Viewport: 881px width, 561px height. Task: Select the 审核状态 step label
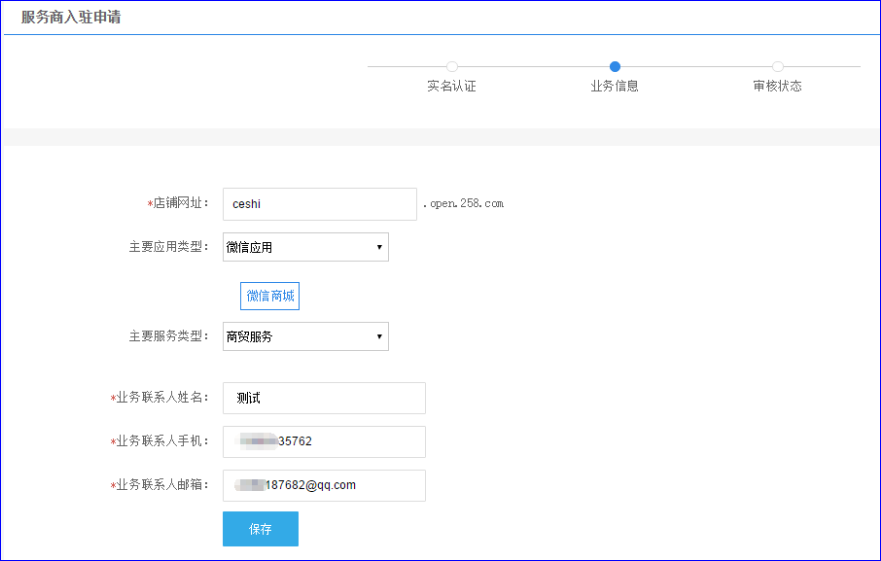[x=778, y=86]
